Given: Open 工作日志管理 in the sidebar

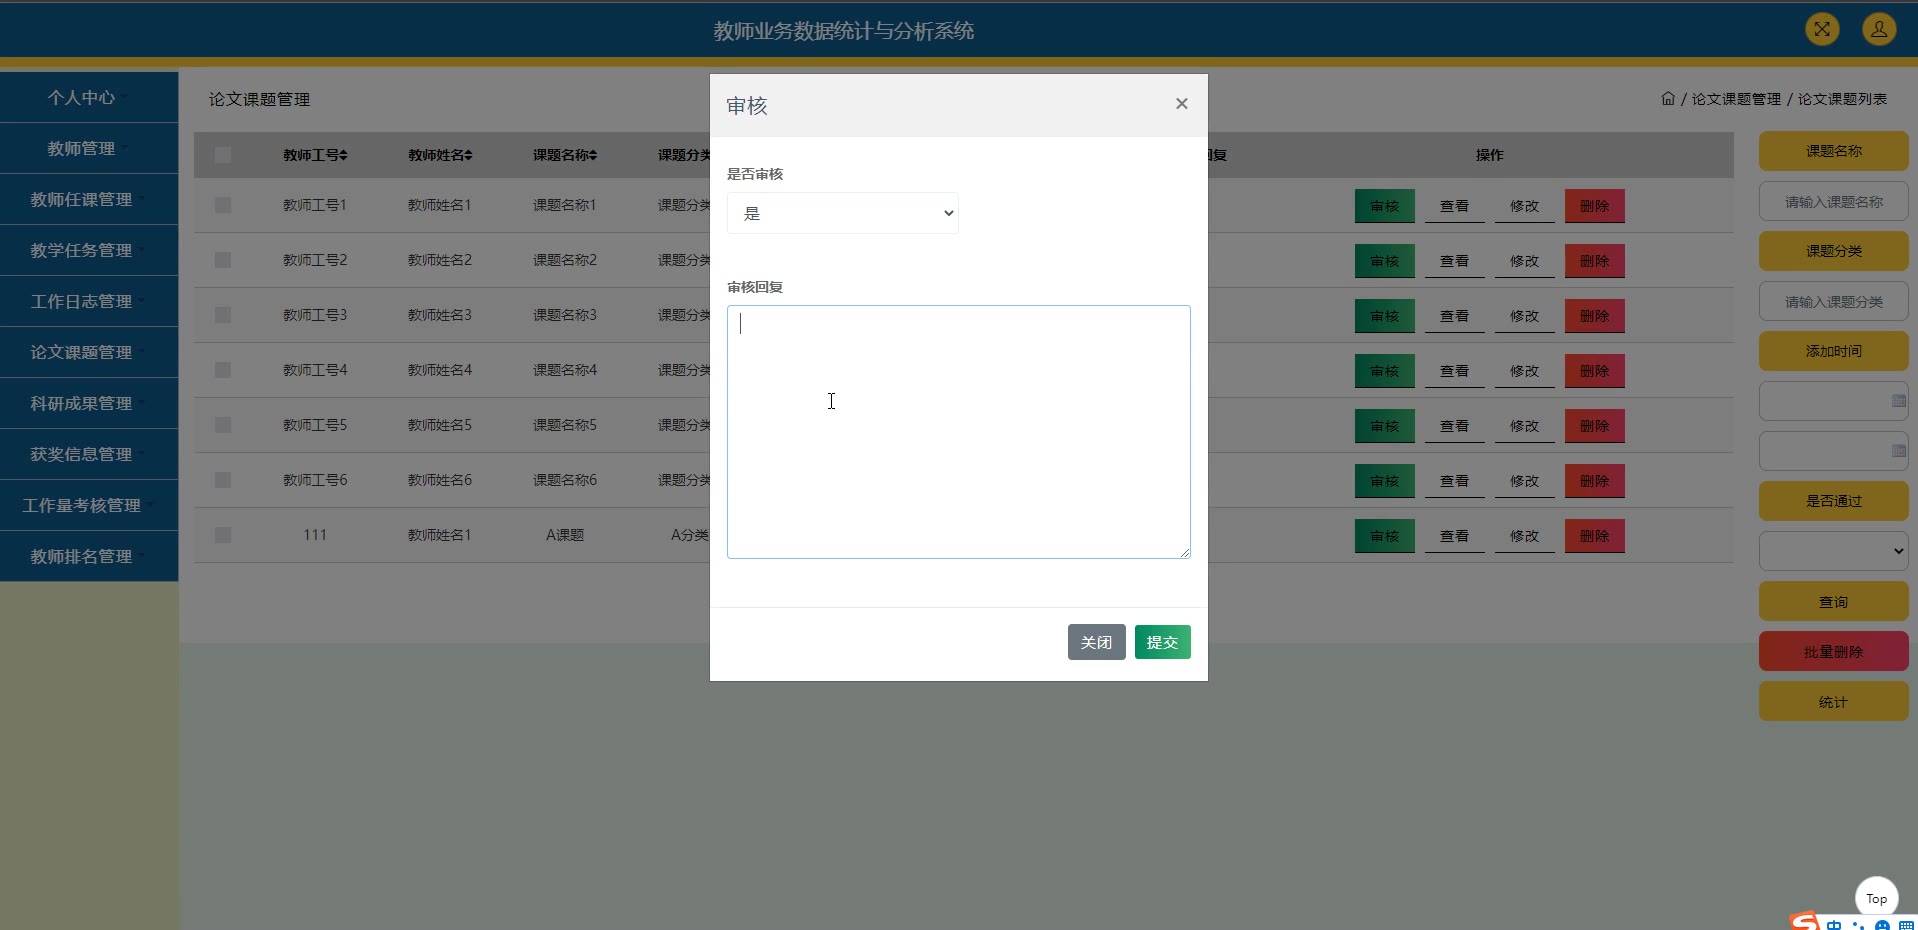Looking at the screenshot, I should 89,301.
